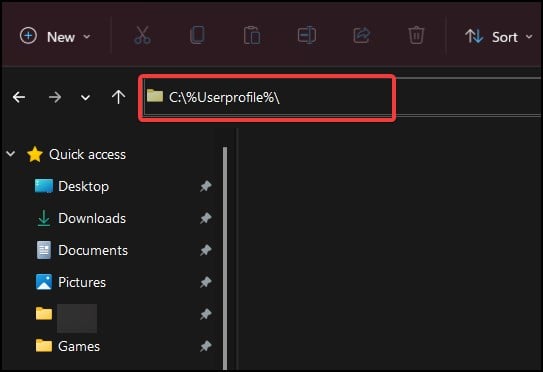Image resolution: width=543 pixels, height=372 pixels.
Task: Click the Paste clipboard icon
Action: (252, 35)
